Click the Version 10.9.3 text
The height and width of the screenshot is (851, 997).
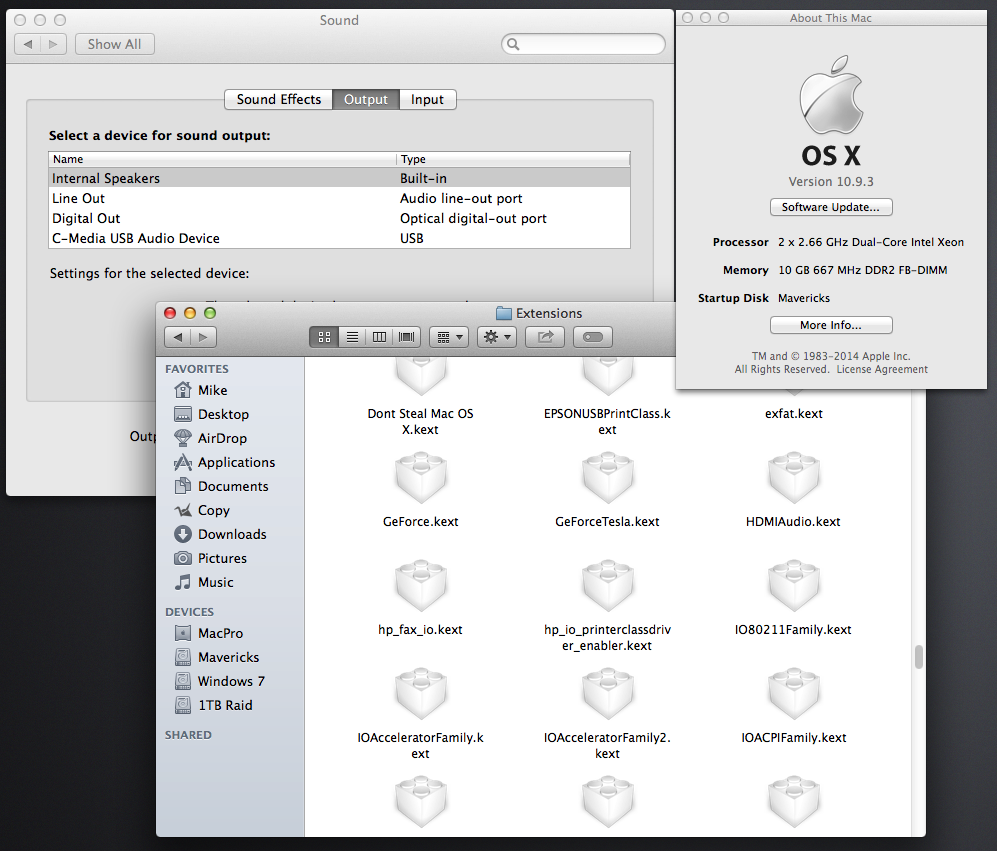(x=831, y=182)
